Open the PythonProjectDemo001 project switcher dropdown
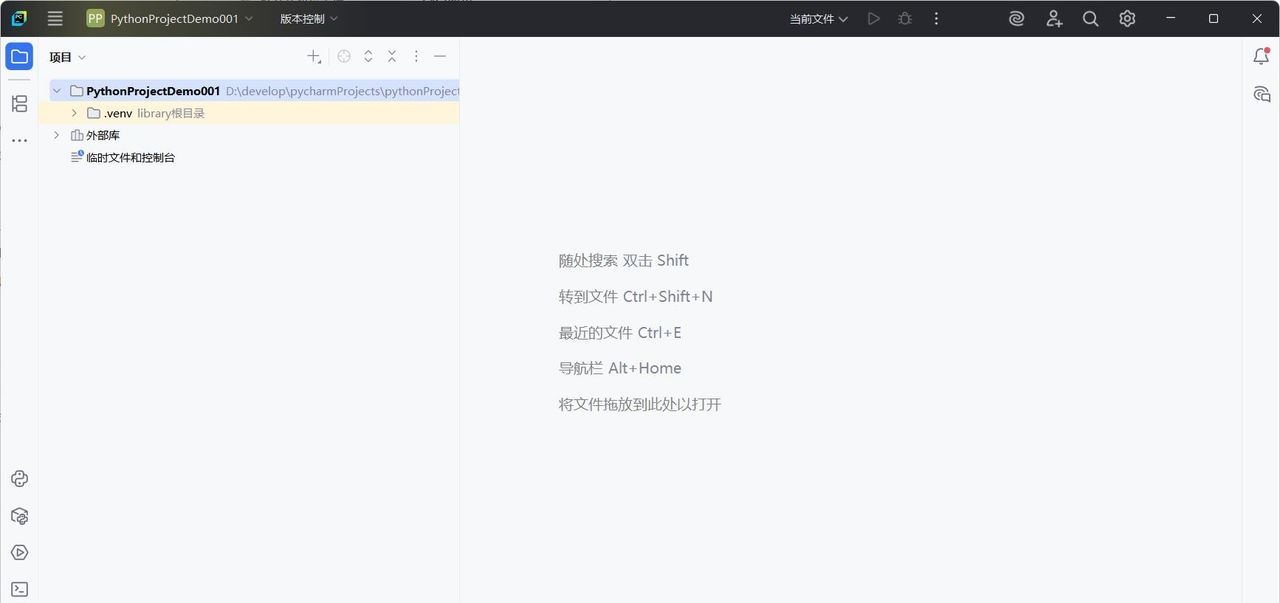 coord(170,18)
